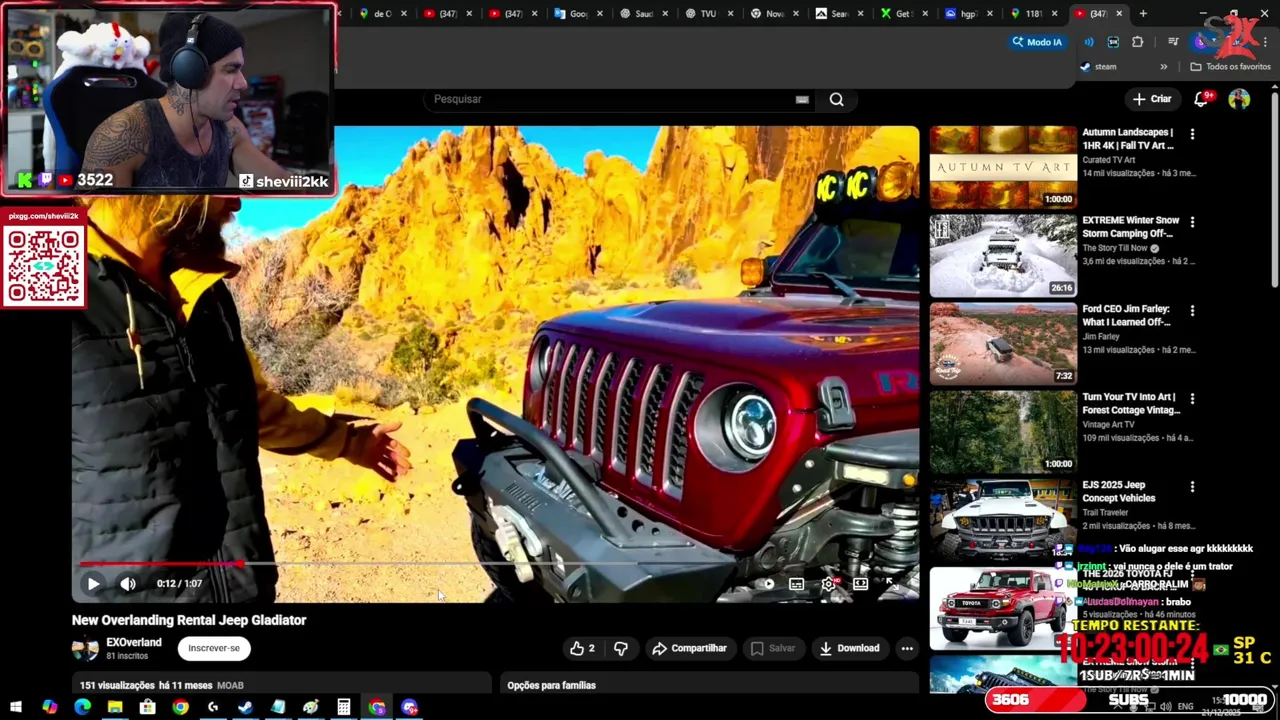
Task: Click the Modo IA button in address bar
Action: (x=1037, y=42)
